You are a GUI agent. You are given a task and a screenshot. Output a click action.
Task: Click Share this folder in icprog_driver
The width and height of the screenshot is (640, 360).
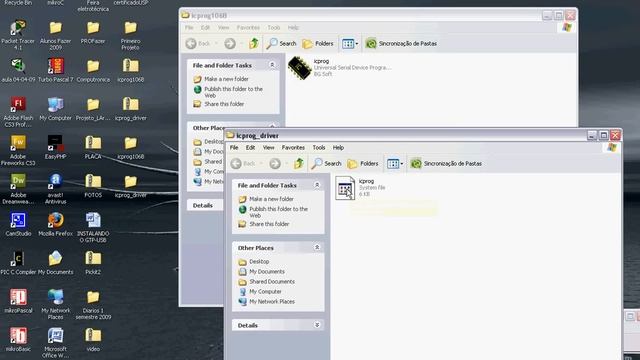tap(264, 224)
